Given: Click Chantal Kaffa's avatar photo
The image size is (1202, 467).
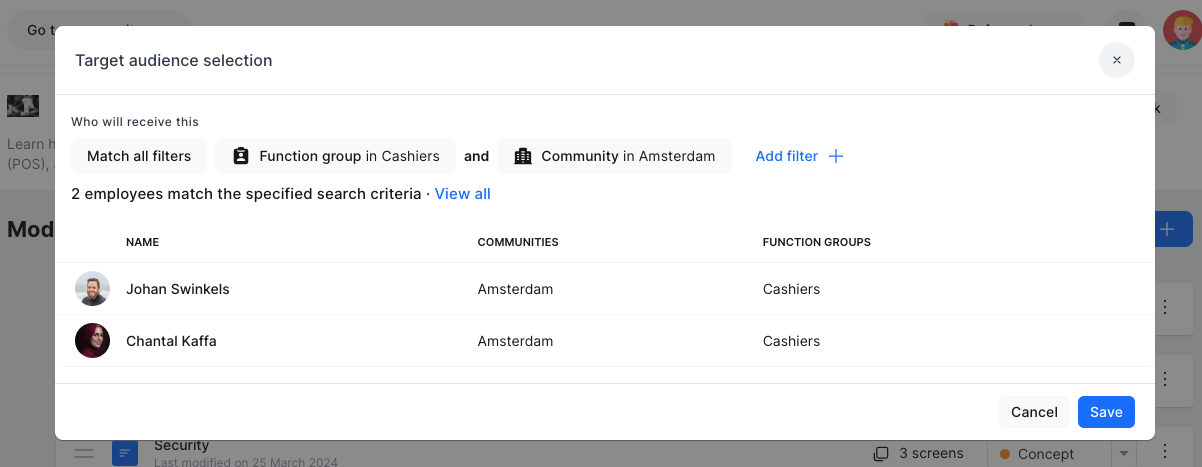Looking at the screenshot, I should [x=92, y=341].
